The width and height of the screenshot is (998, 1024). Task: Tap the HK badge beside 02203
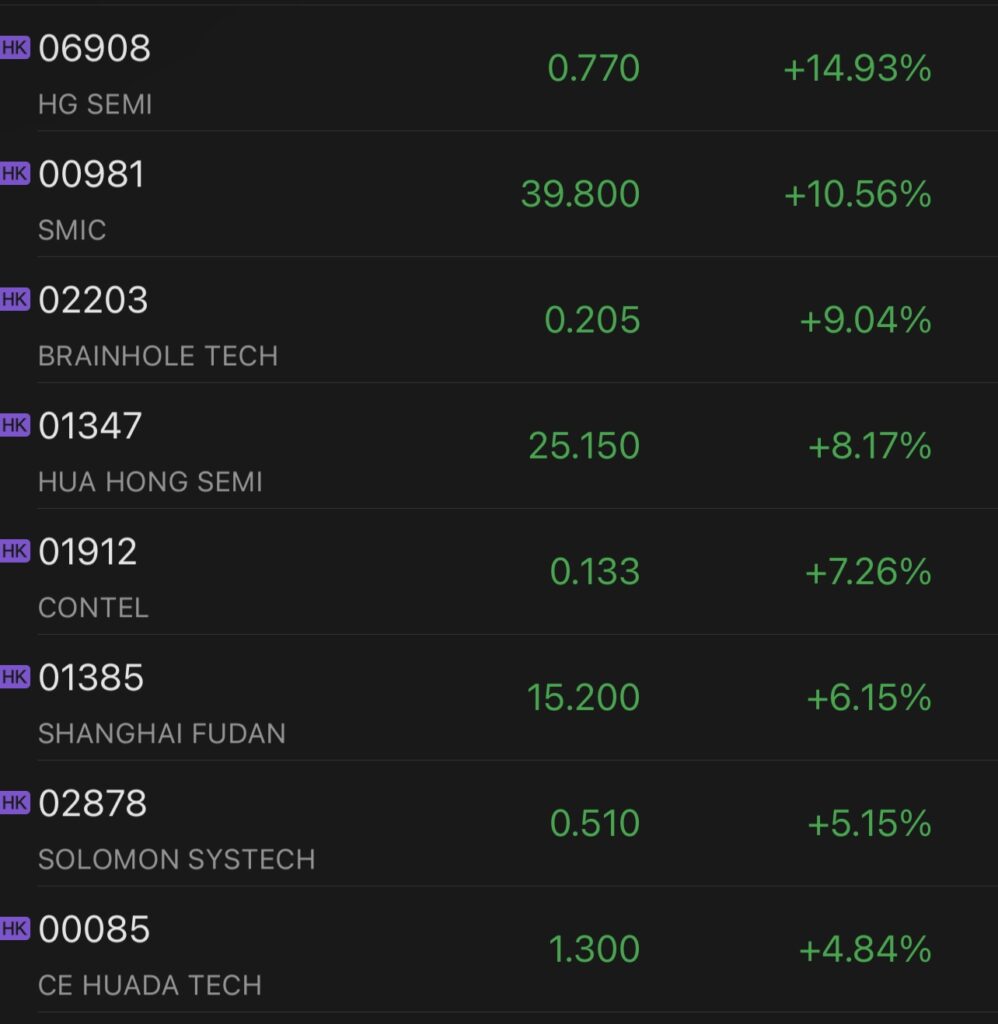(x=15, y=300)
